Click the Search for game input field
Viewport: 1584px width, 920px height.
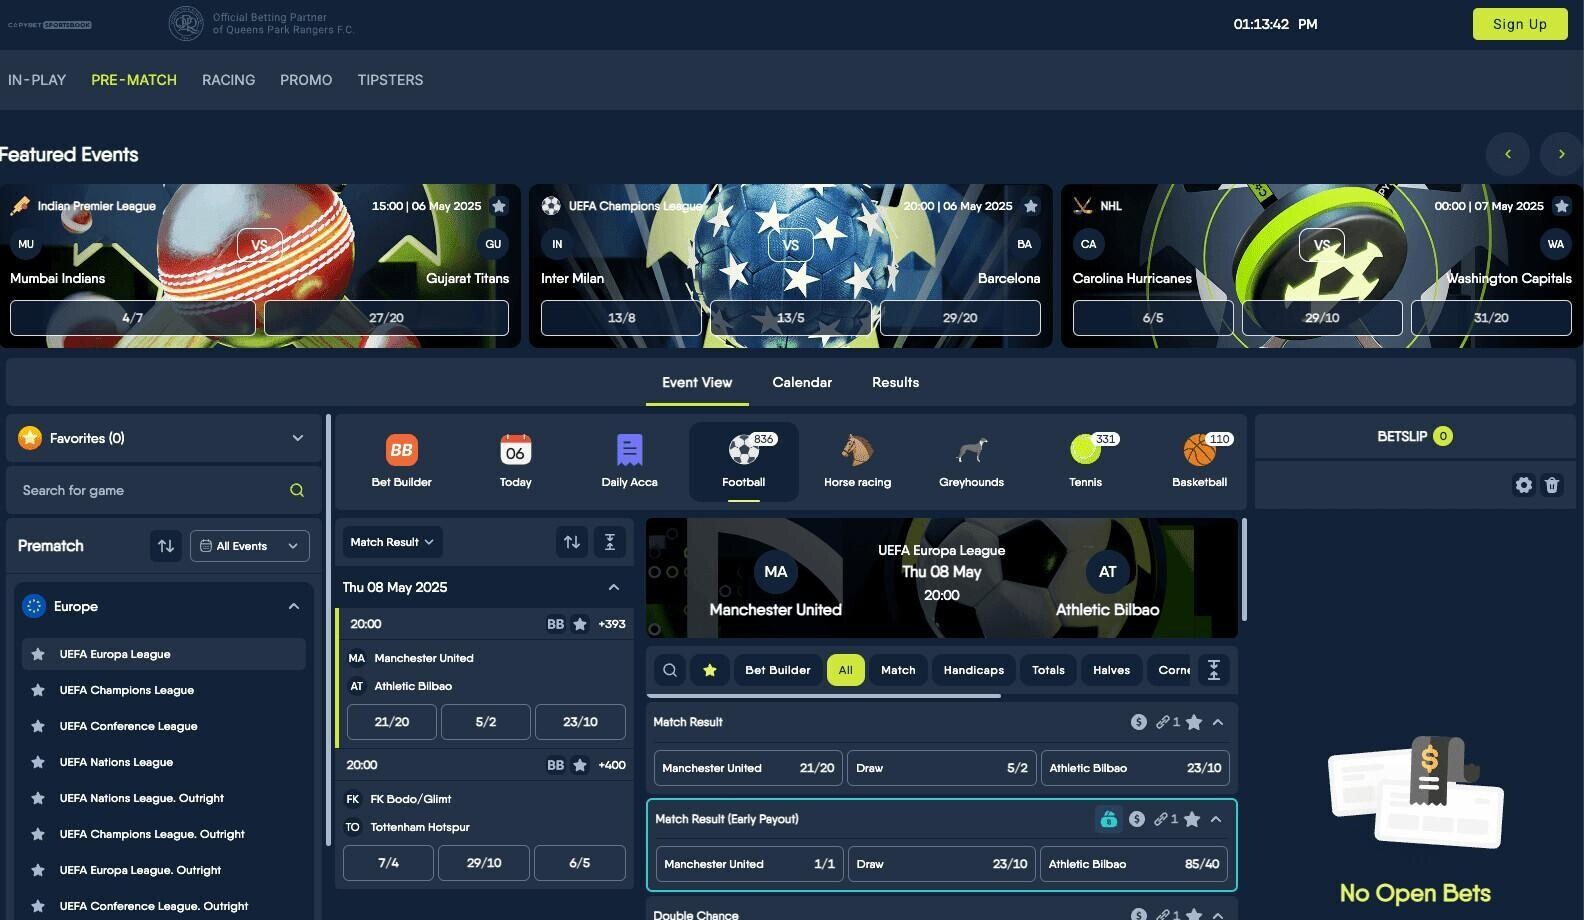[x=164, y=490]
